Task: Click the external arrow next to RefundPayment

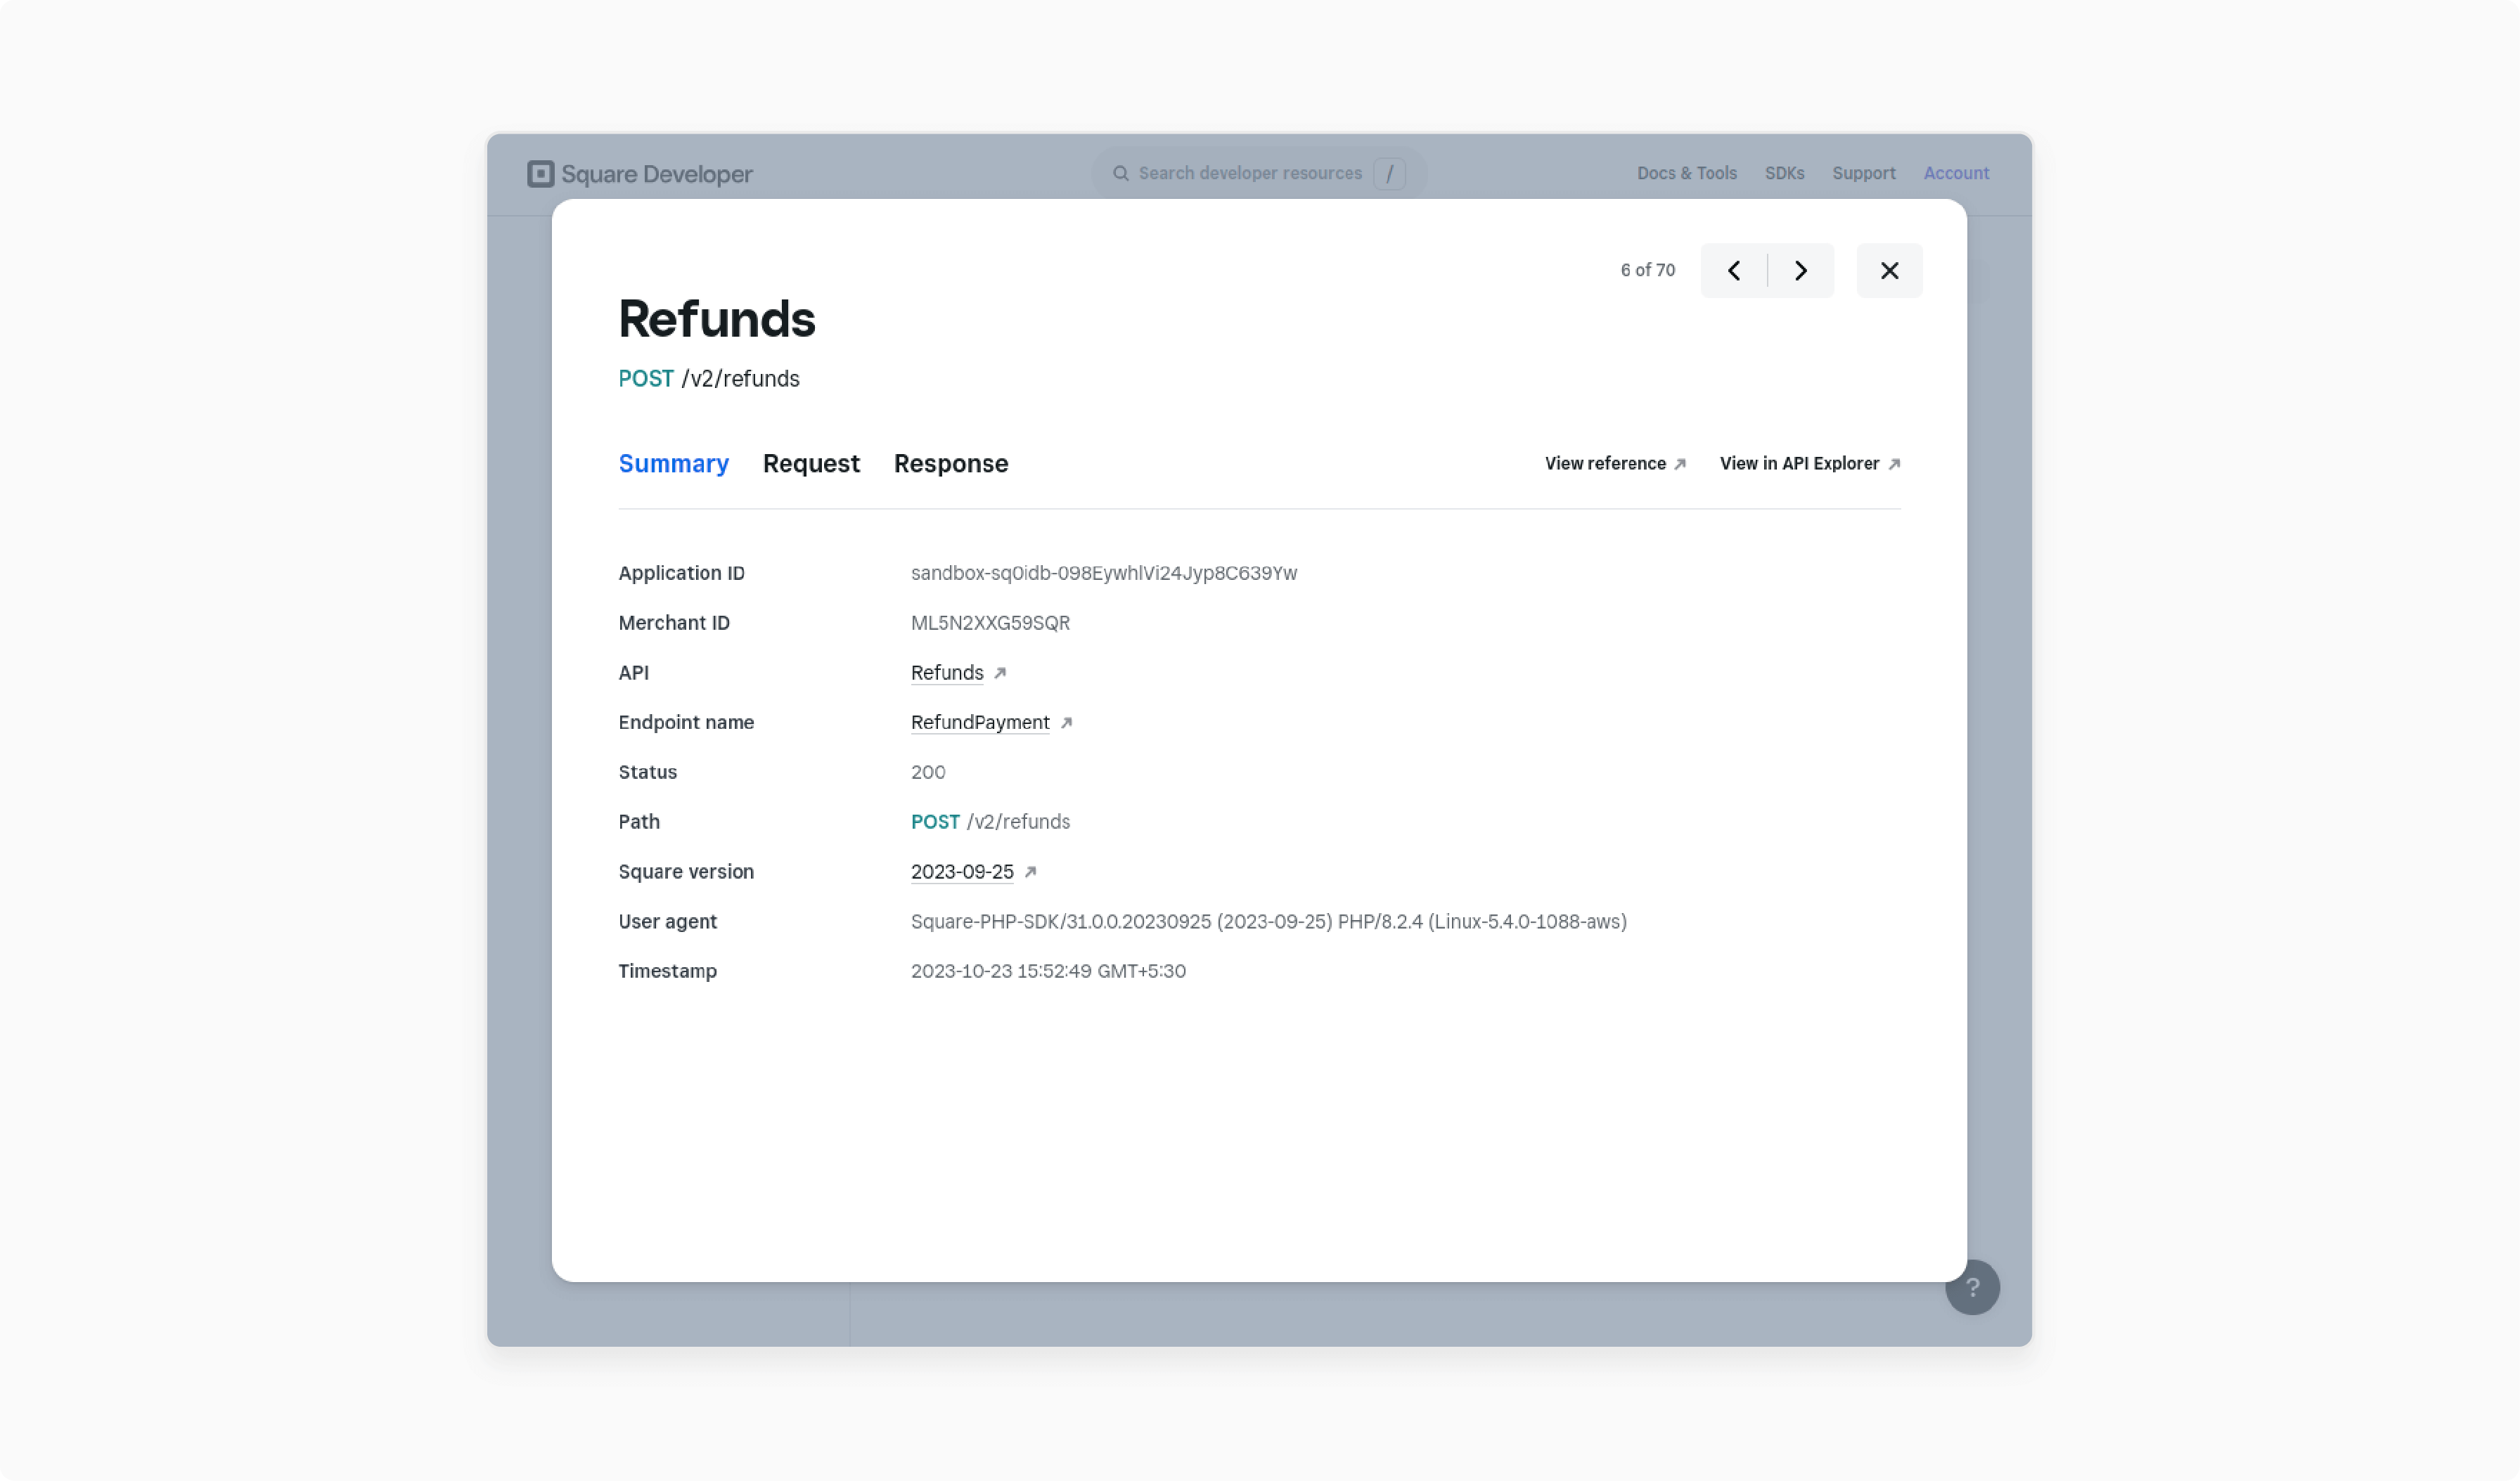Action: [x=1066, y=723]
